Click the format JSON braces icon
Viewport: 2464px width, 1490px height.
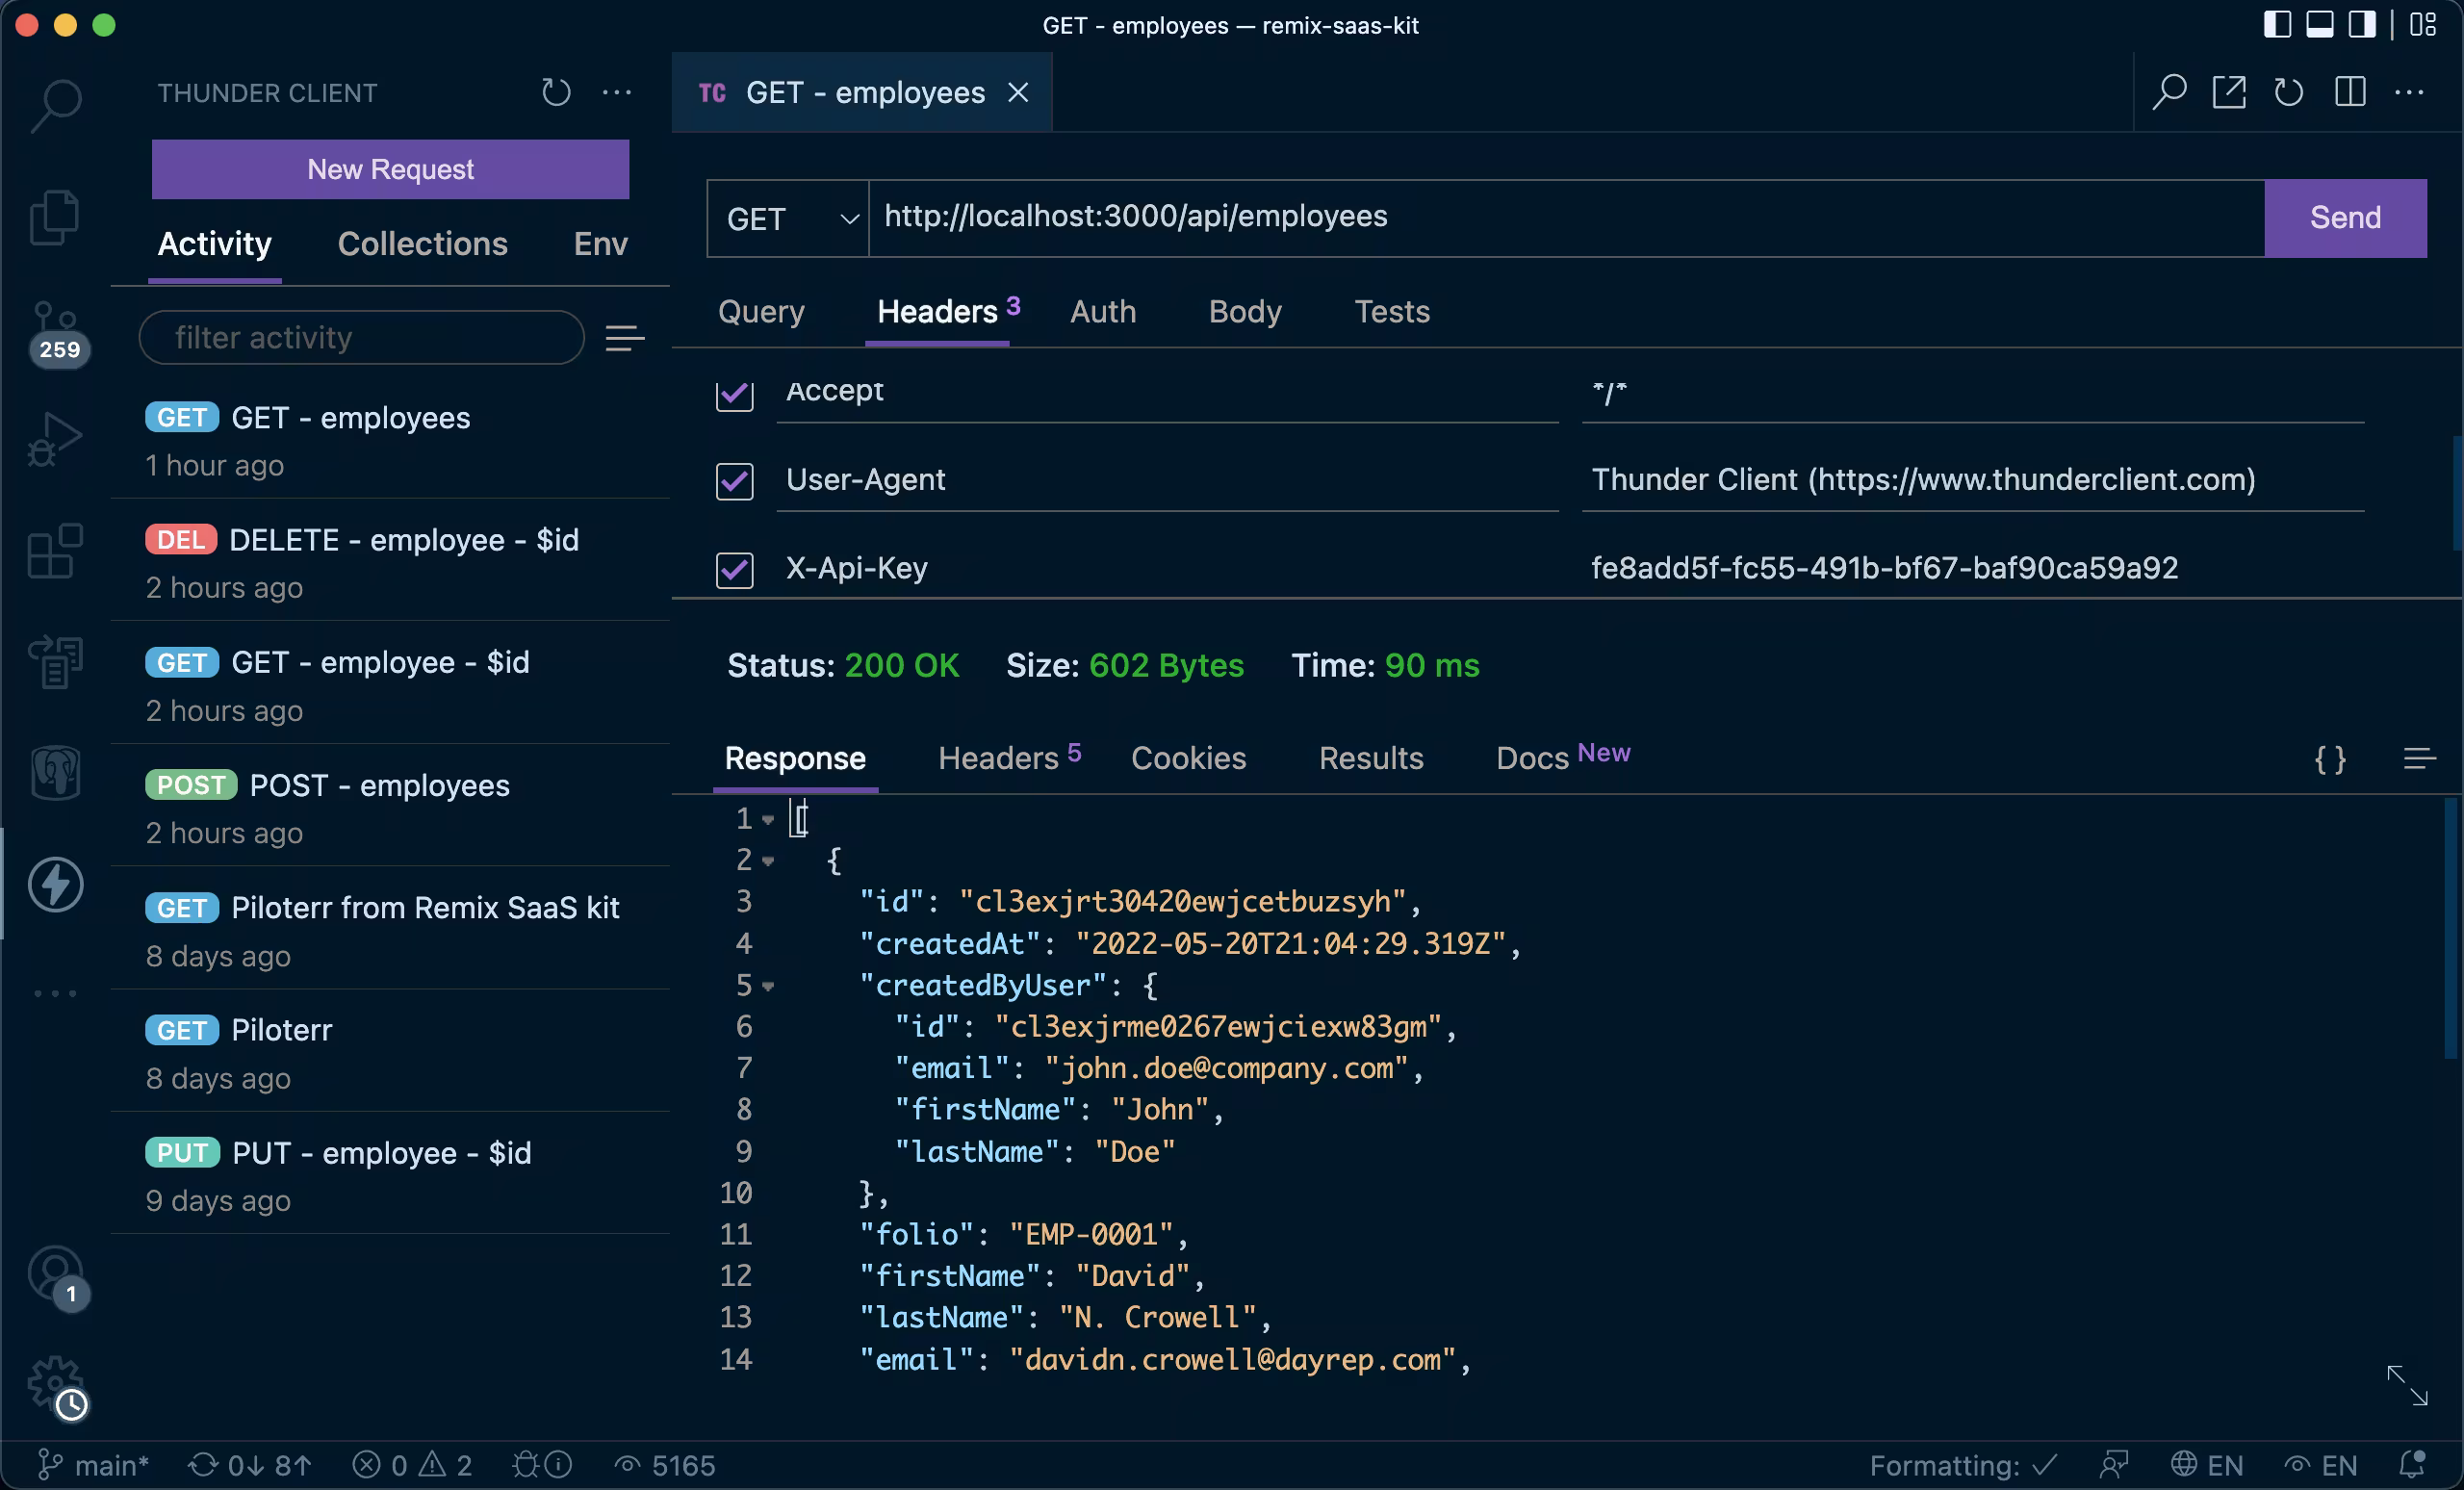click(x=2329, y=760)
